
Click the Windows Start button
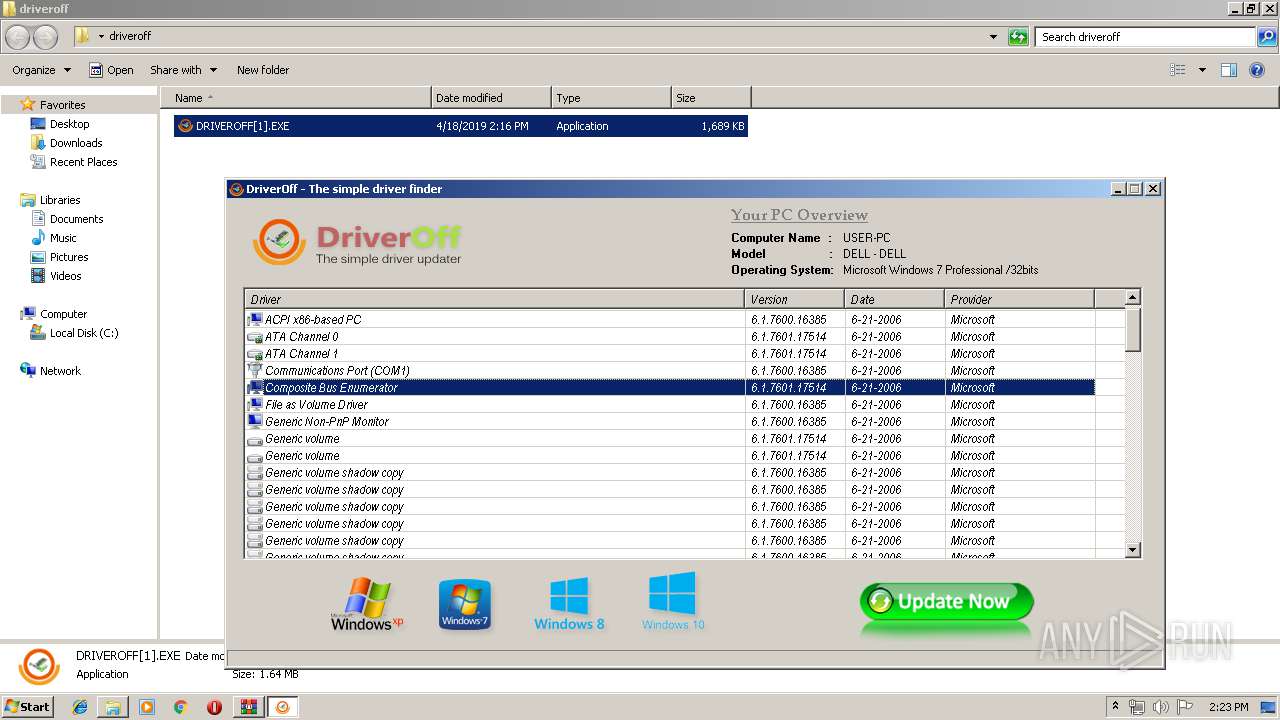tap(27, 706)
